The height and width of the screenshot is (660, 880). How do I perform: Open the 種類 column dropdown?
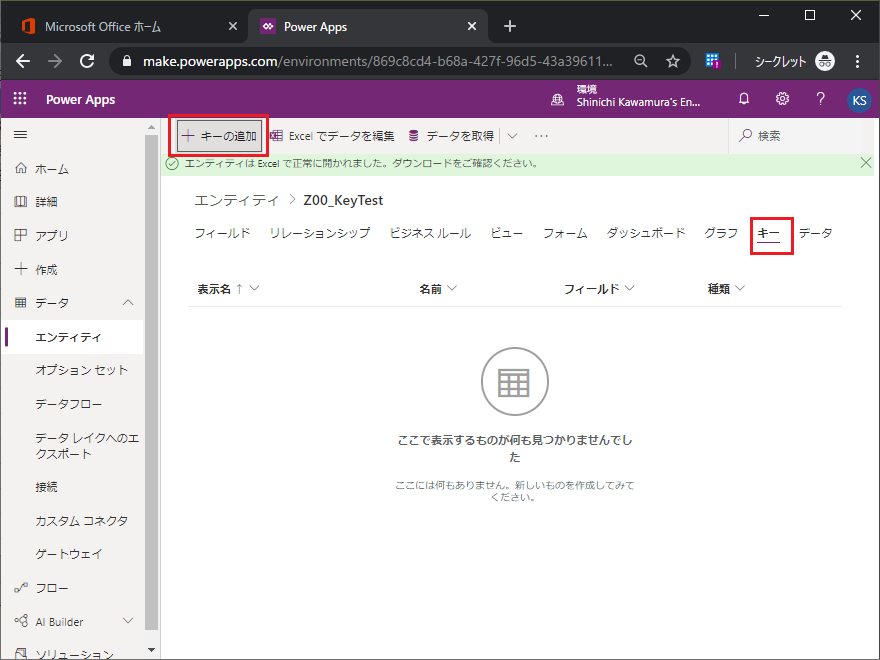coord(740,288)
